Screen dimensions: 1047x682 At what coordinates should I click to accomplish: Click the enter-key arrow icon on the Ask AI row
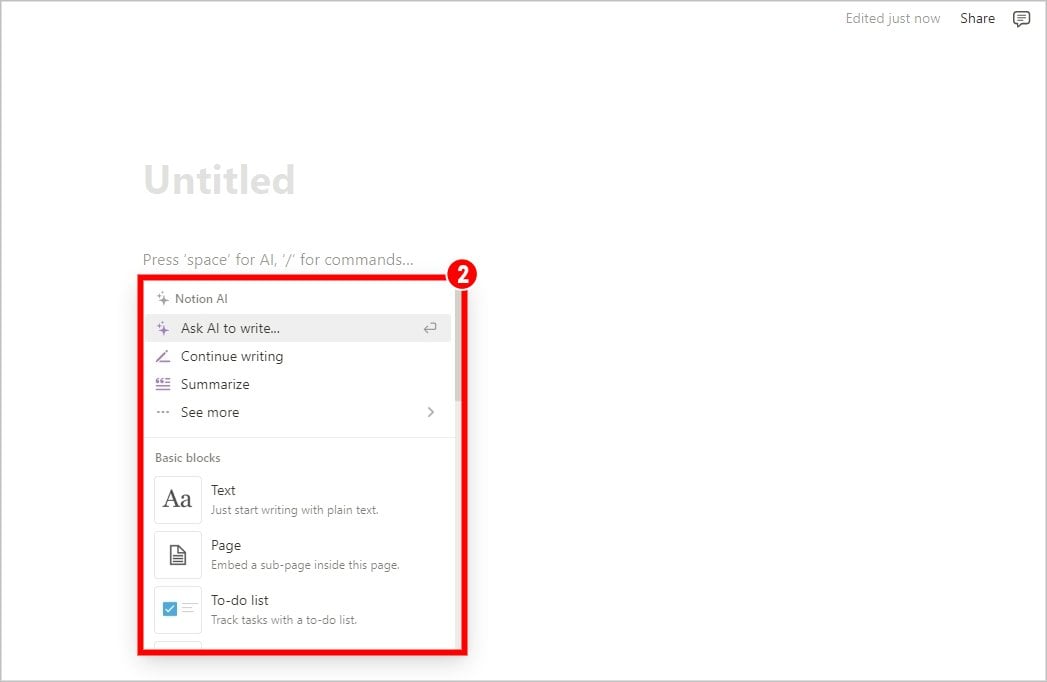[430, 328]
